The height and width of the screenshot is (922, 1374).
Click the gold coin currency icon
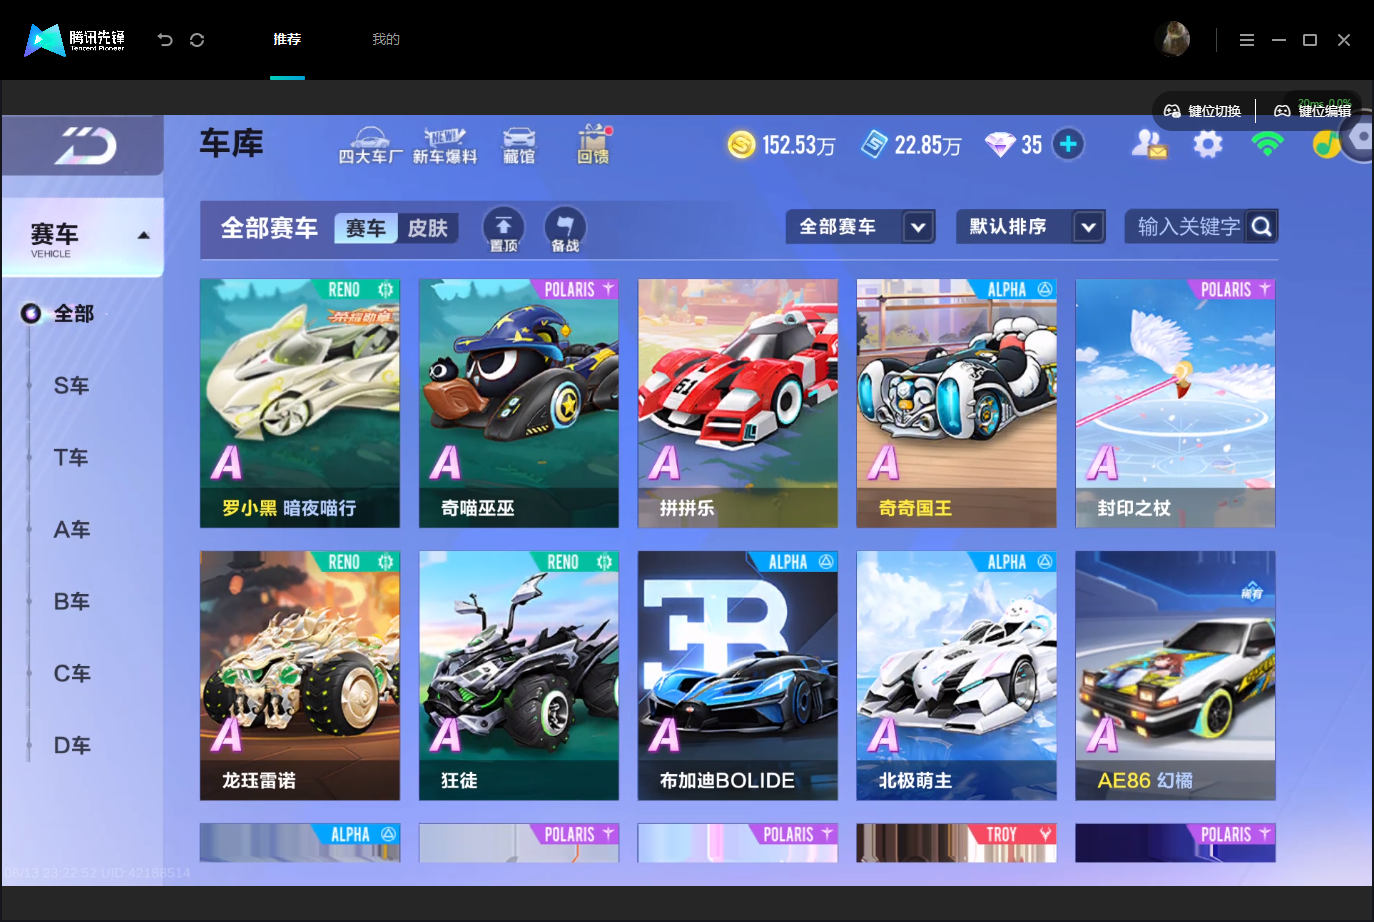[x=741, y=145]
